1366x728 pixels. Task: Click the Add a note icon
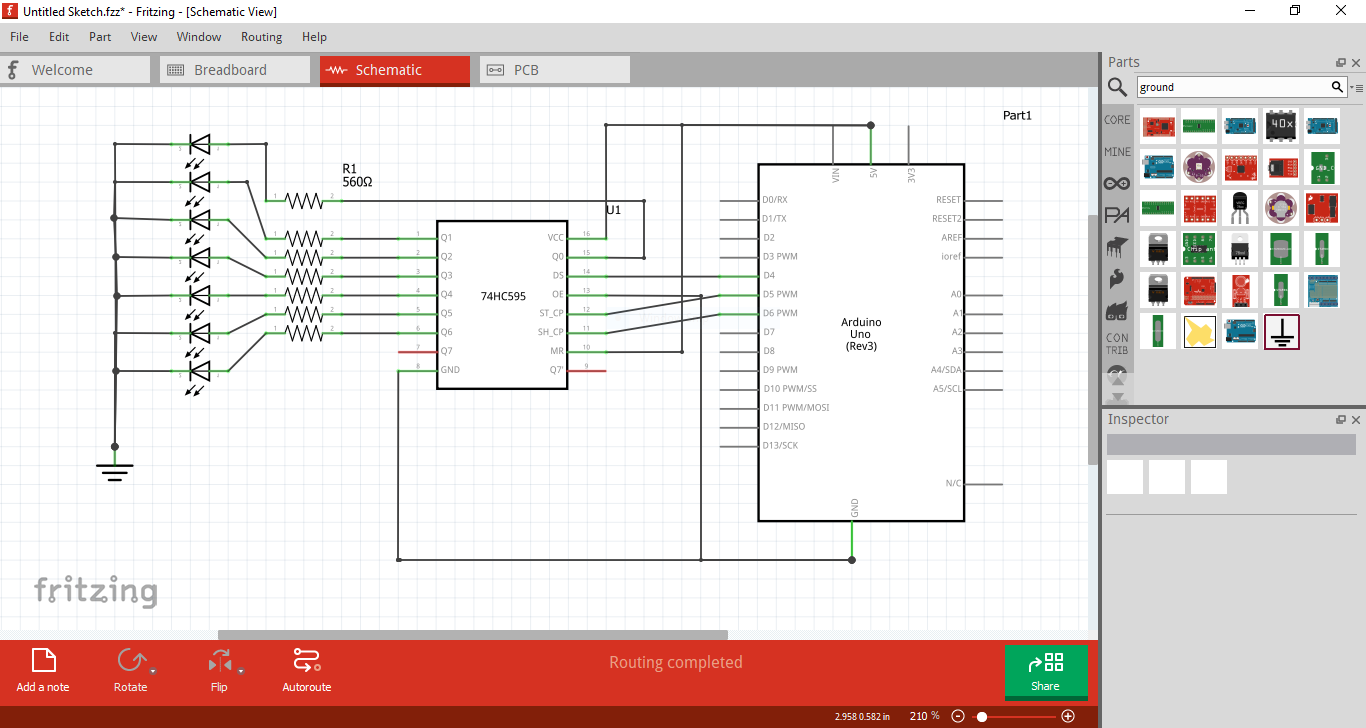pyautogui.click(x=42, y=660)
